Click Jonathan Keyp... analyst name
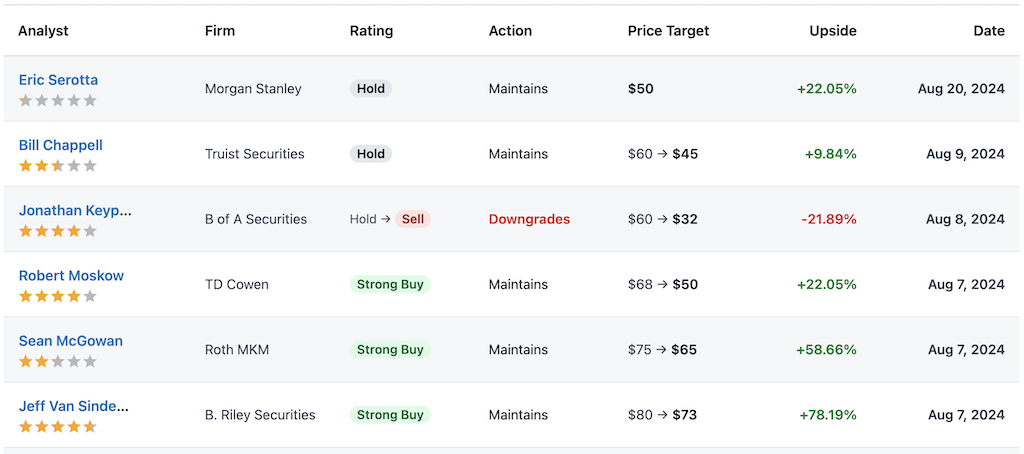Image resolution: width=1024 pixels, height=454 pixels. click(x=75, y=210)
